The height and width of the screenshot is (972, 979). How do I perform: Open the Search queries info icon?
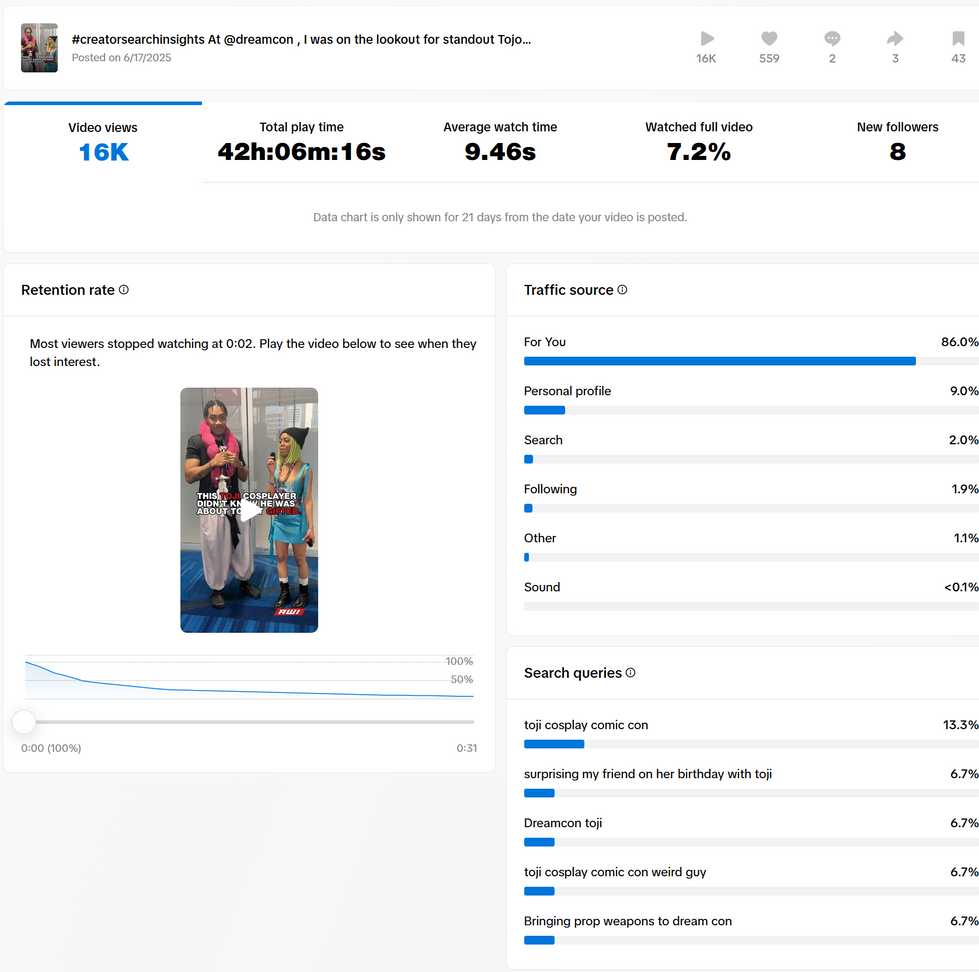click(631, 672)
